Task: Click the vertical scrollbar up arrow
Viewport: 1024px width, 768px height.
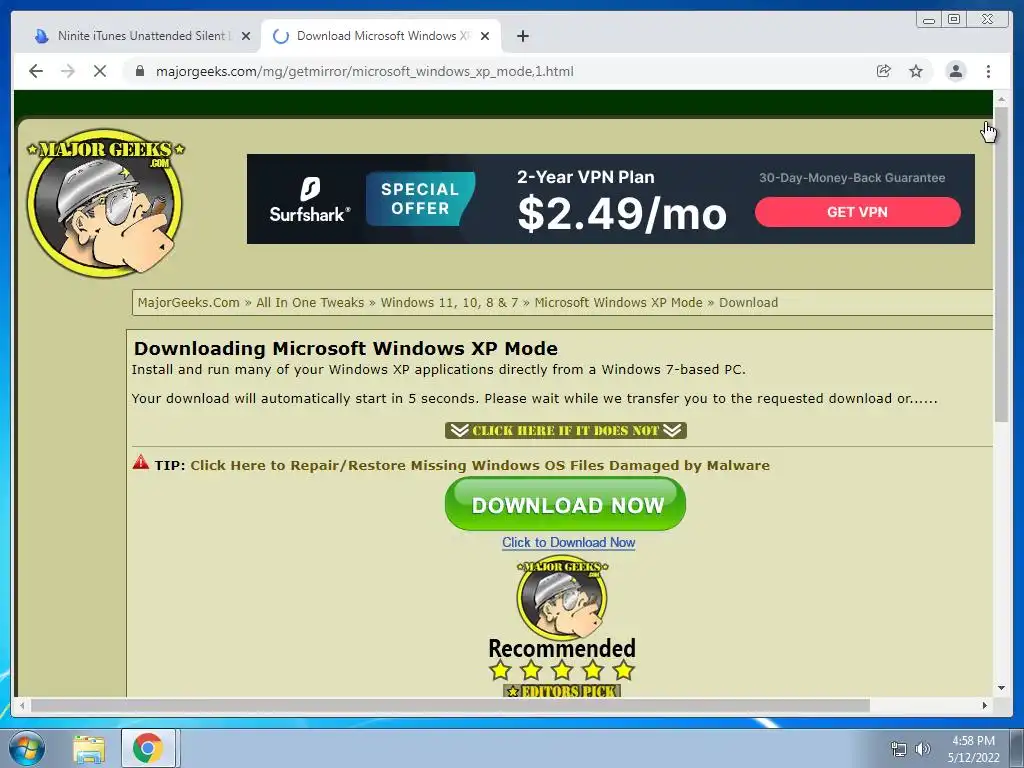Action: (1001, 99)
